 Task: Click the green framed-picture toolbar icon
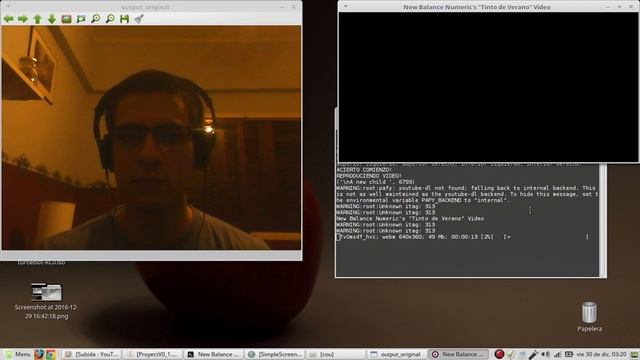(x=81, y=19)
